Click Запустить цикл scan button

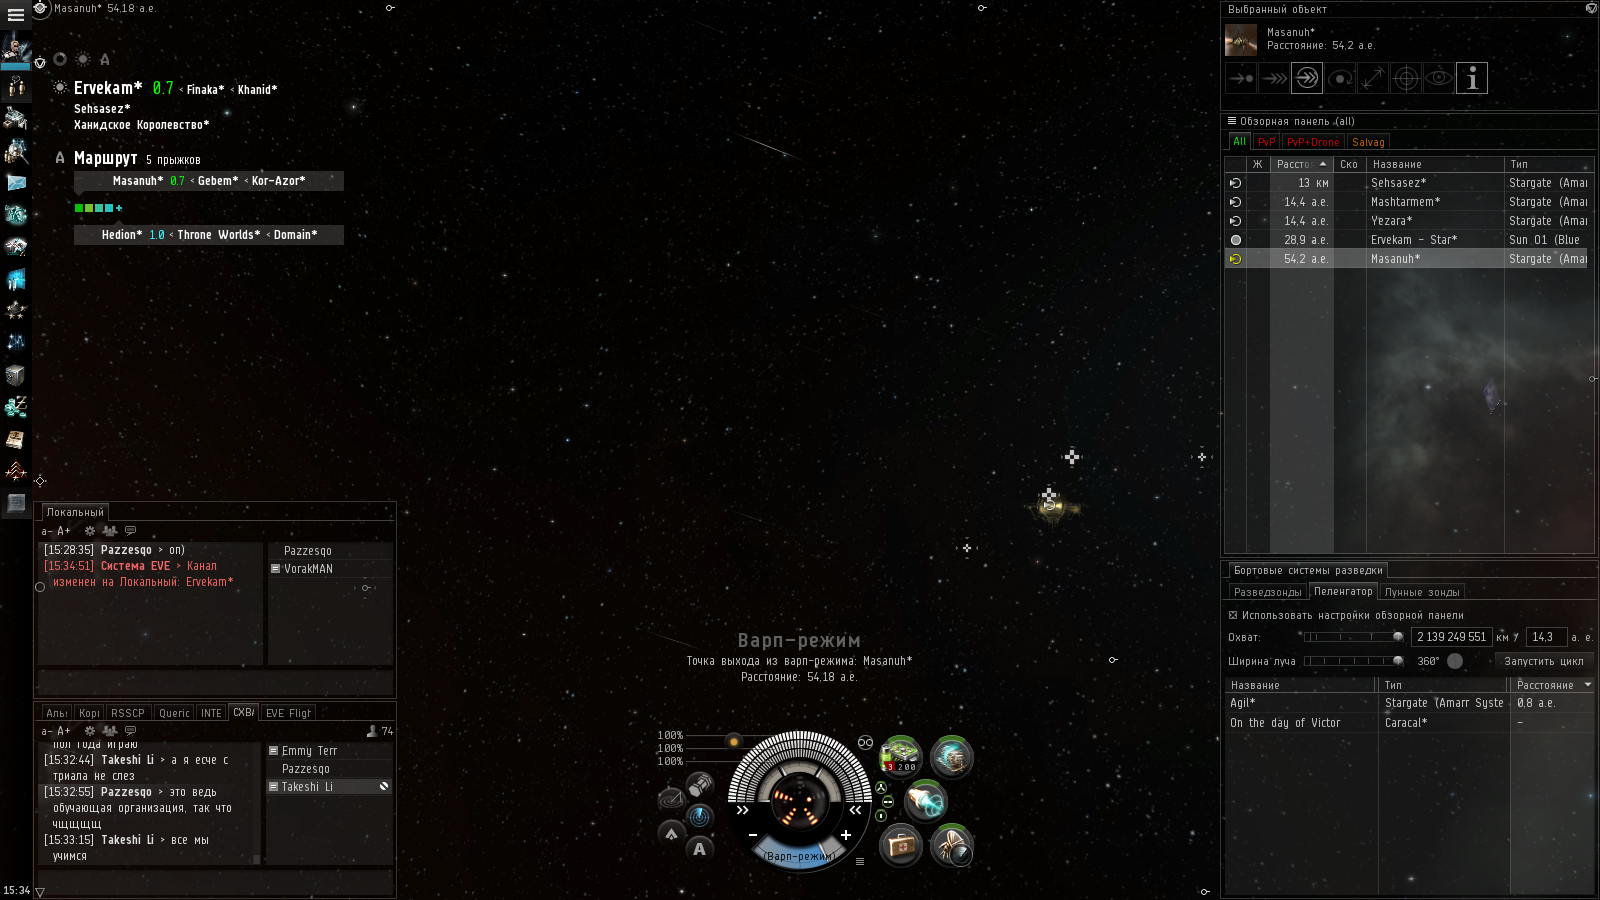point(1544,661)
